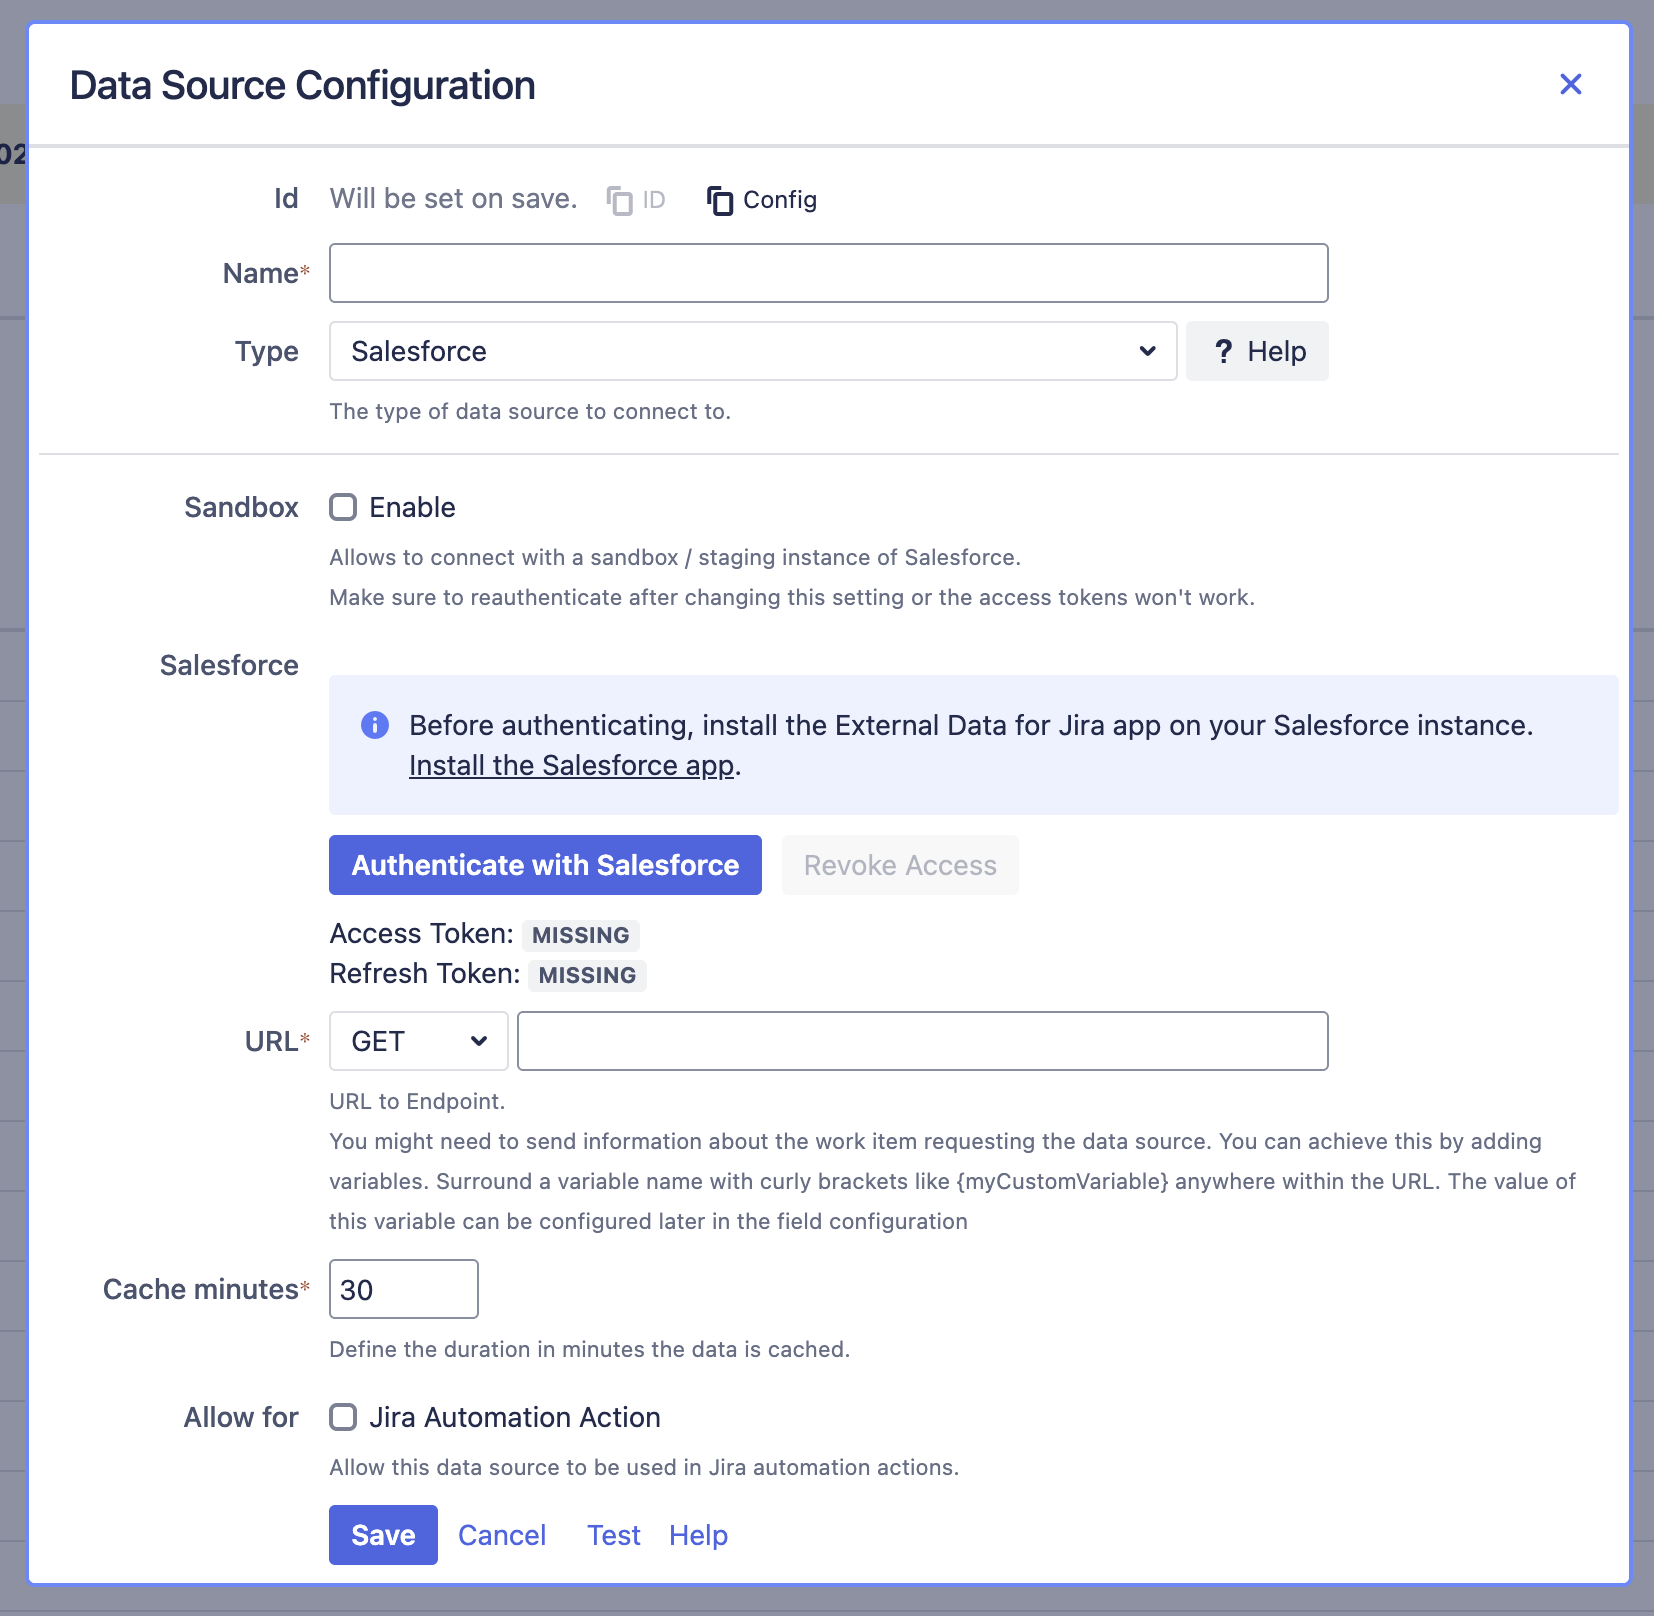1654x1616 pixels.
Task: Click the Cache minutes field showing 30
Action: pyautogui.click(x=404, y=1289)
